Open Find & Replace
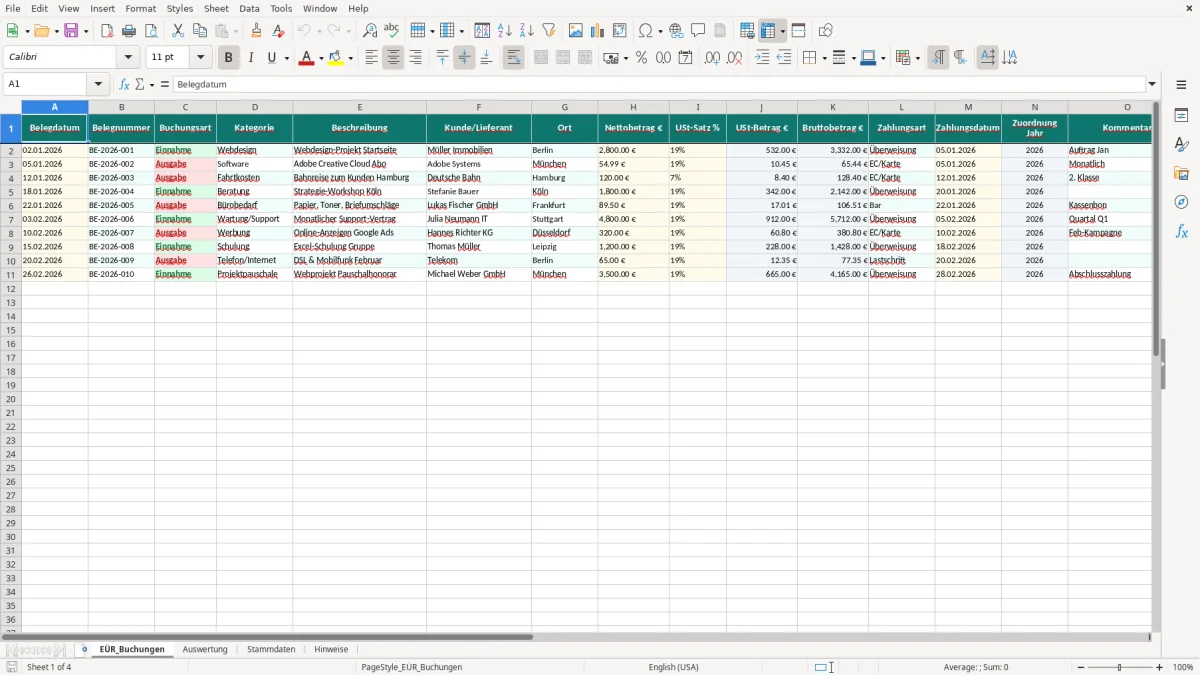1200x675 pixels. [x=370, y=31]
